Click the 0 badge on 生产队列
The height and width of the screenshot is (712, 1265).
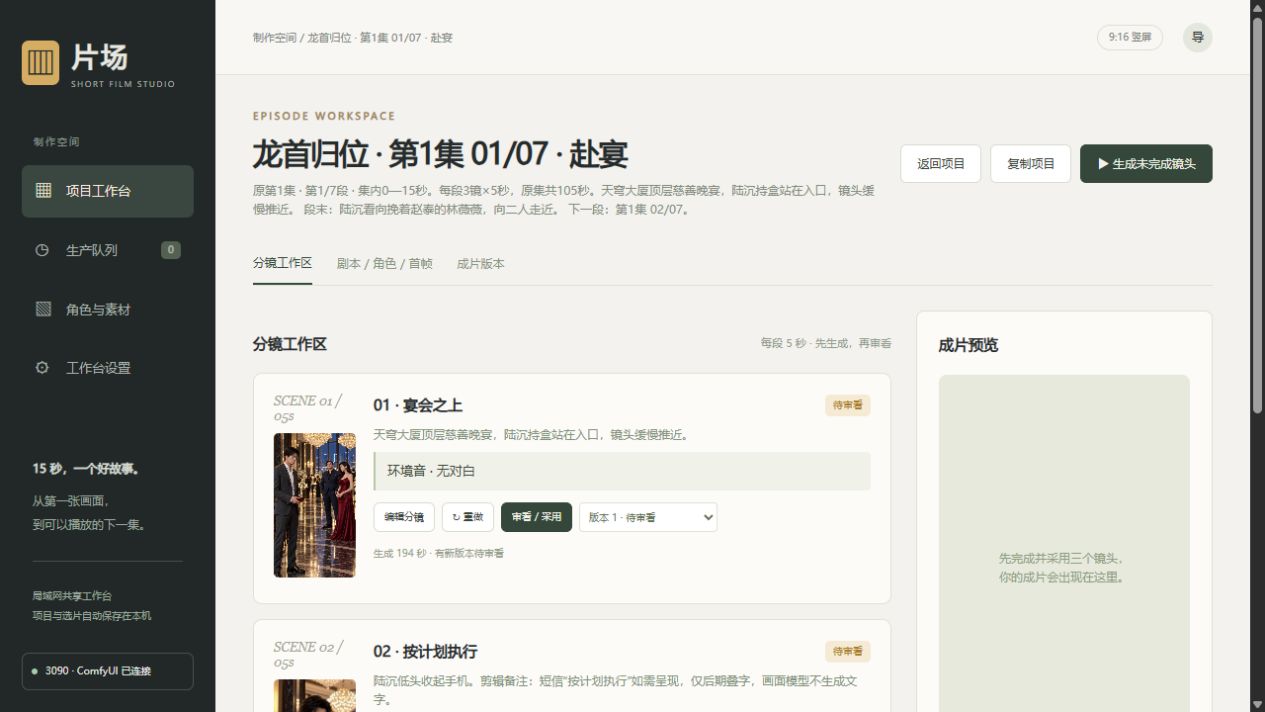[x=171, y=250]
